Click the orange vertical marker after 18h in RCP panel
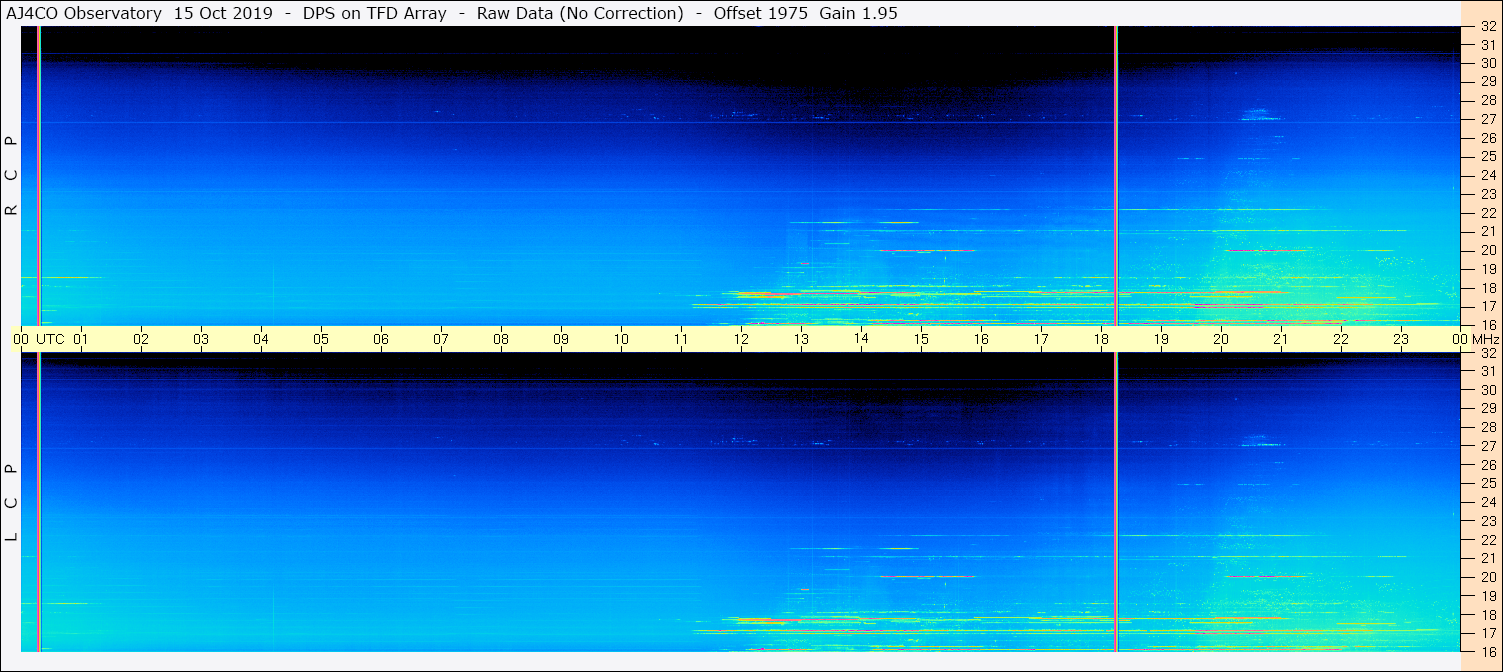Image resolution: width=1503 pixels, height=672 pixels. (x=1115, y=176)
